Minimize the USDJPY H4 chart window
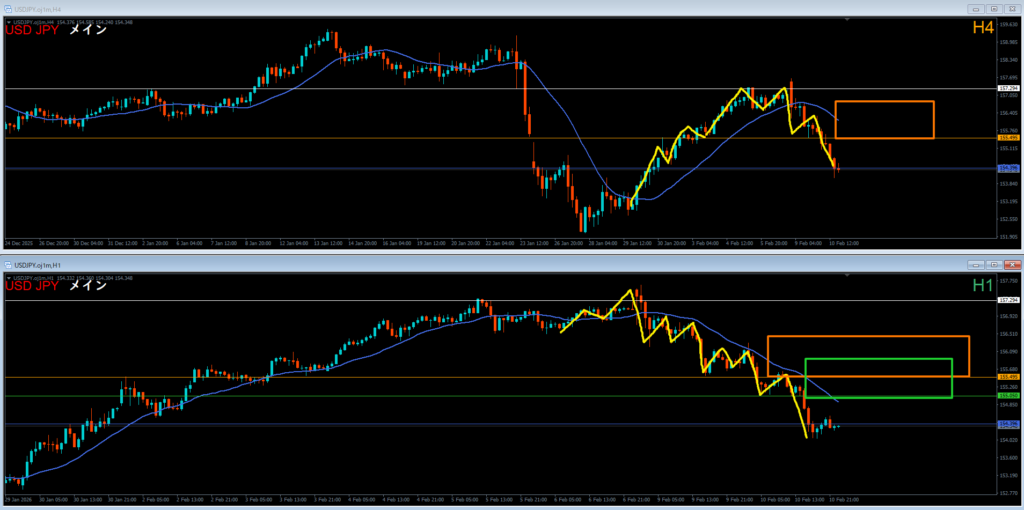1024x510 pixels. click(x=977, y=9)
